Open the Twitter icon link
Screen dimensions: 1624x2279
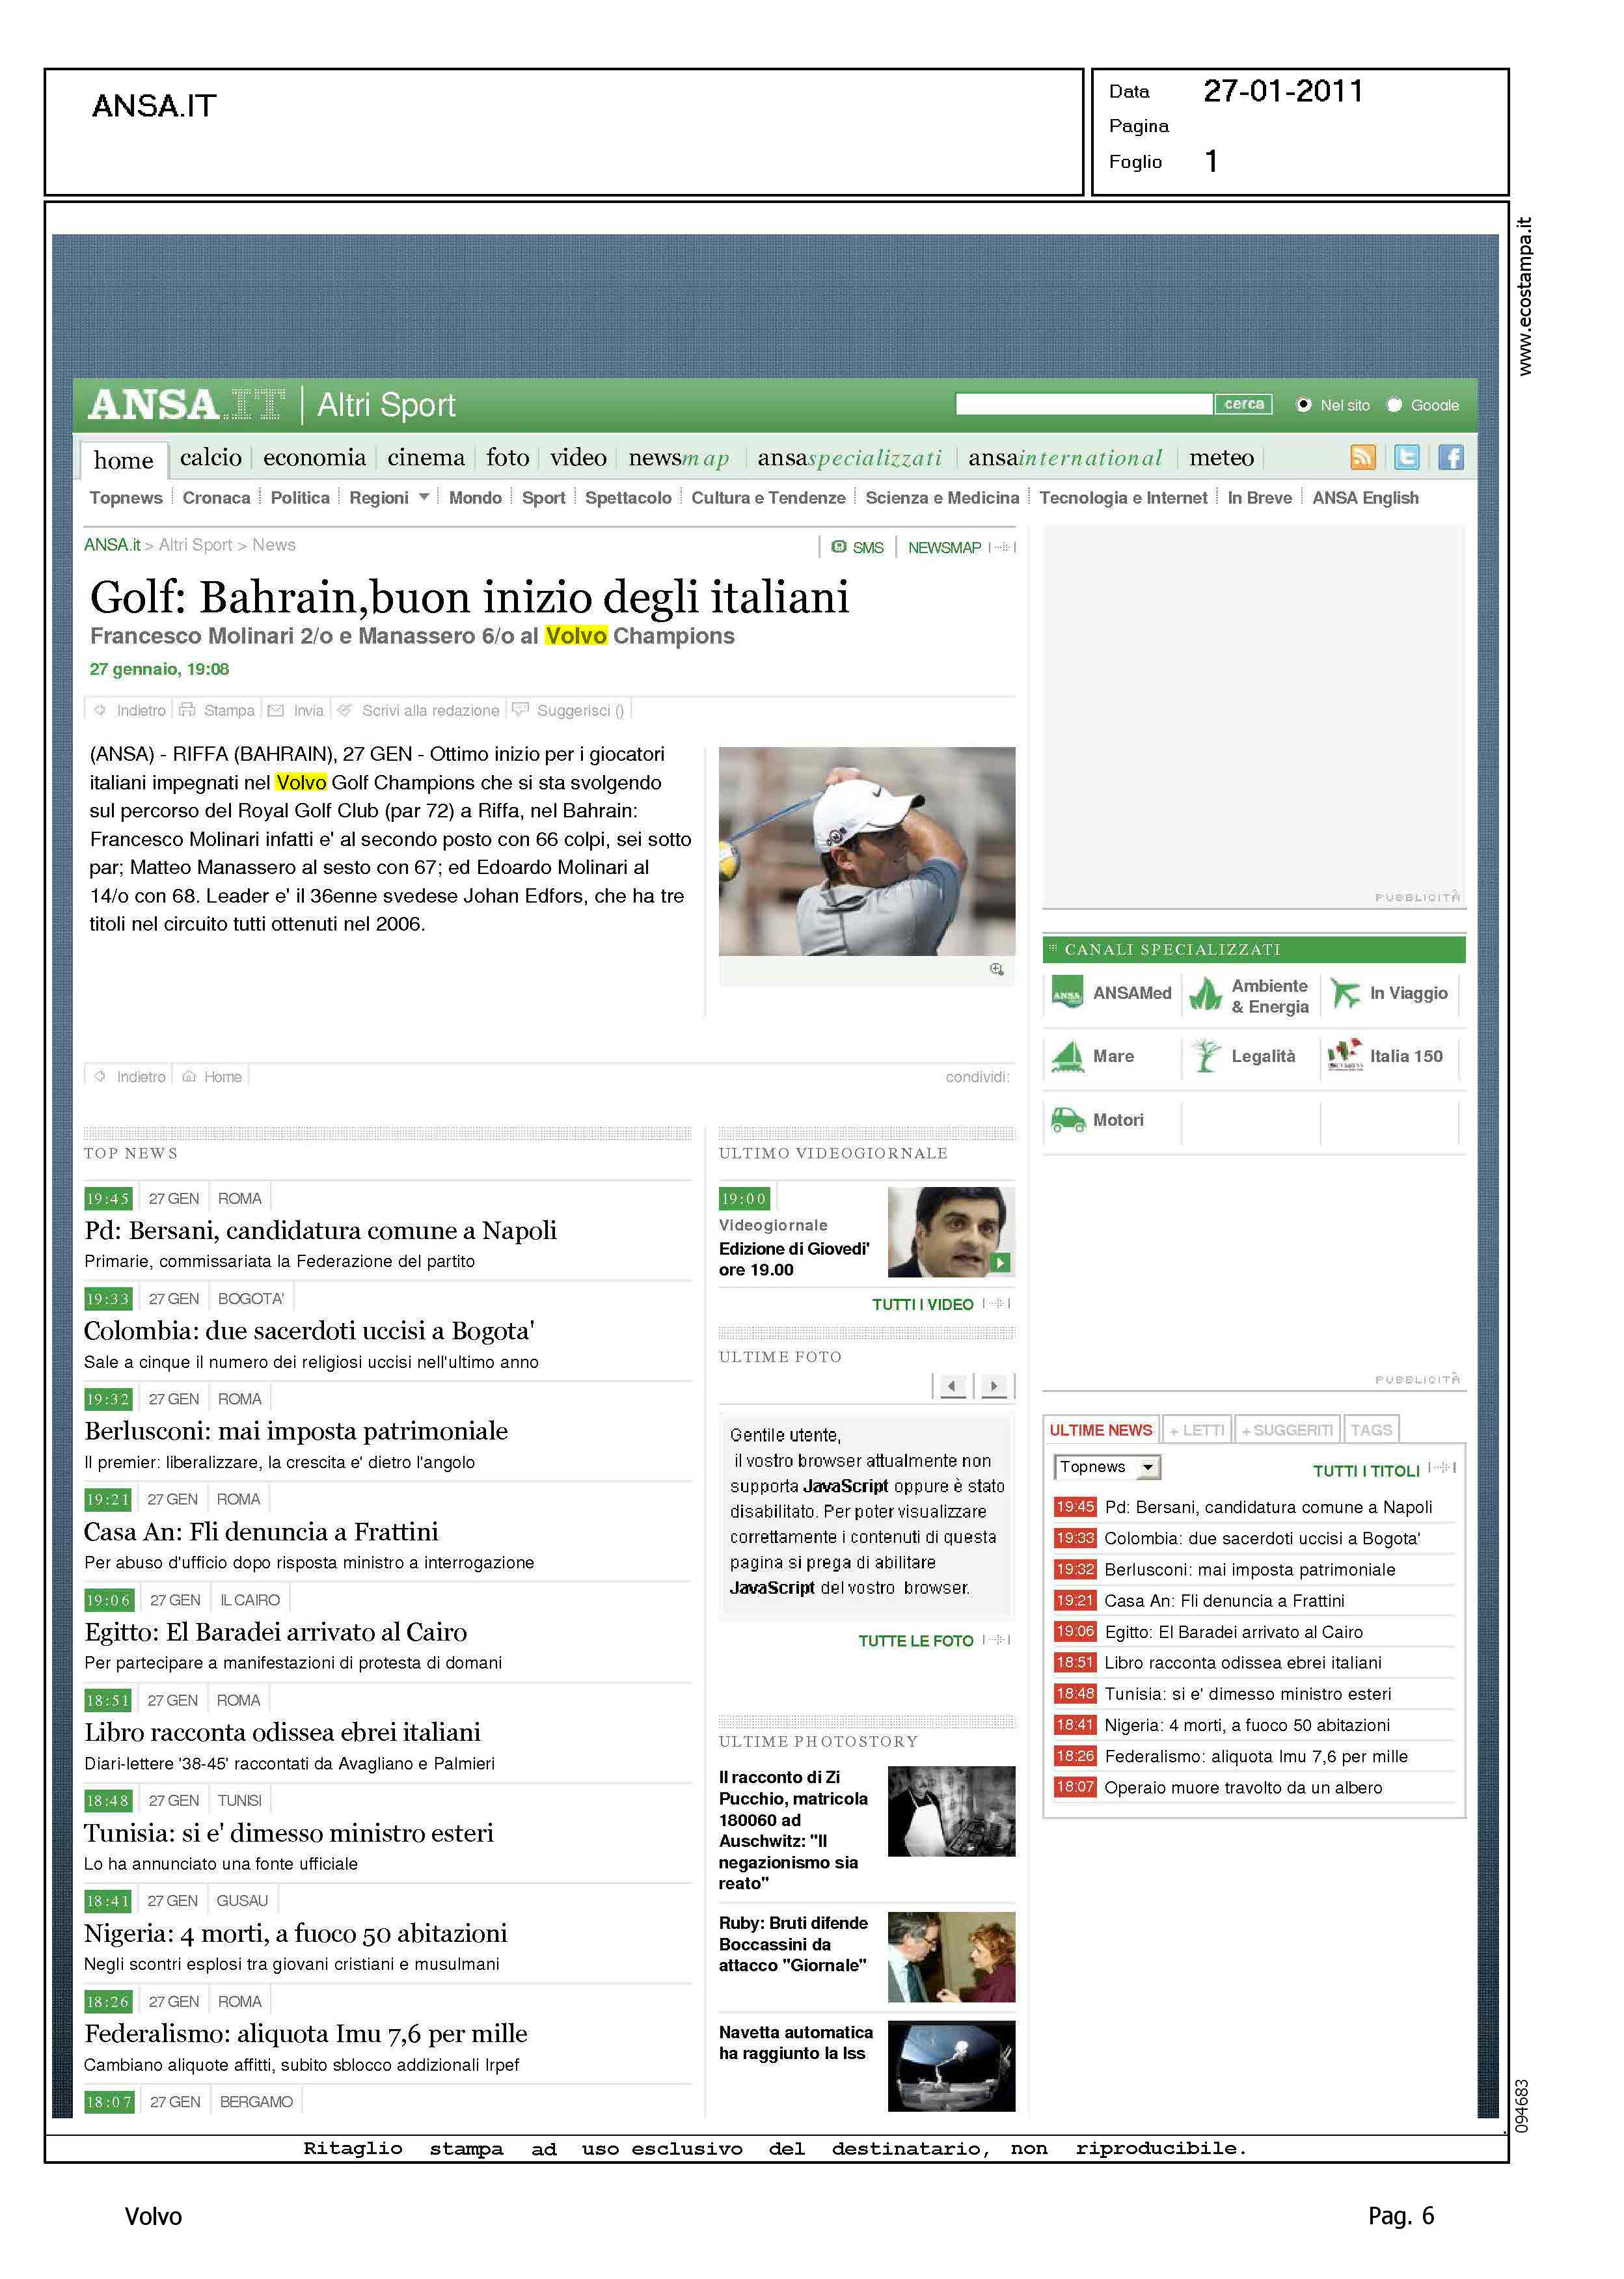[1406, 457]
